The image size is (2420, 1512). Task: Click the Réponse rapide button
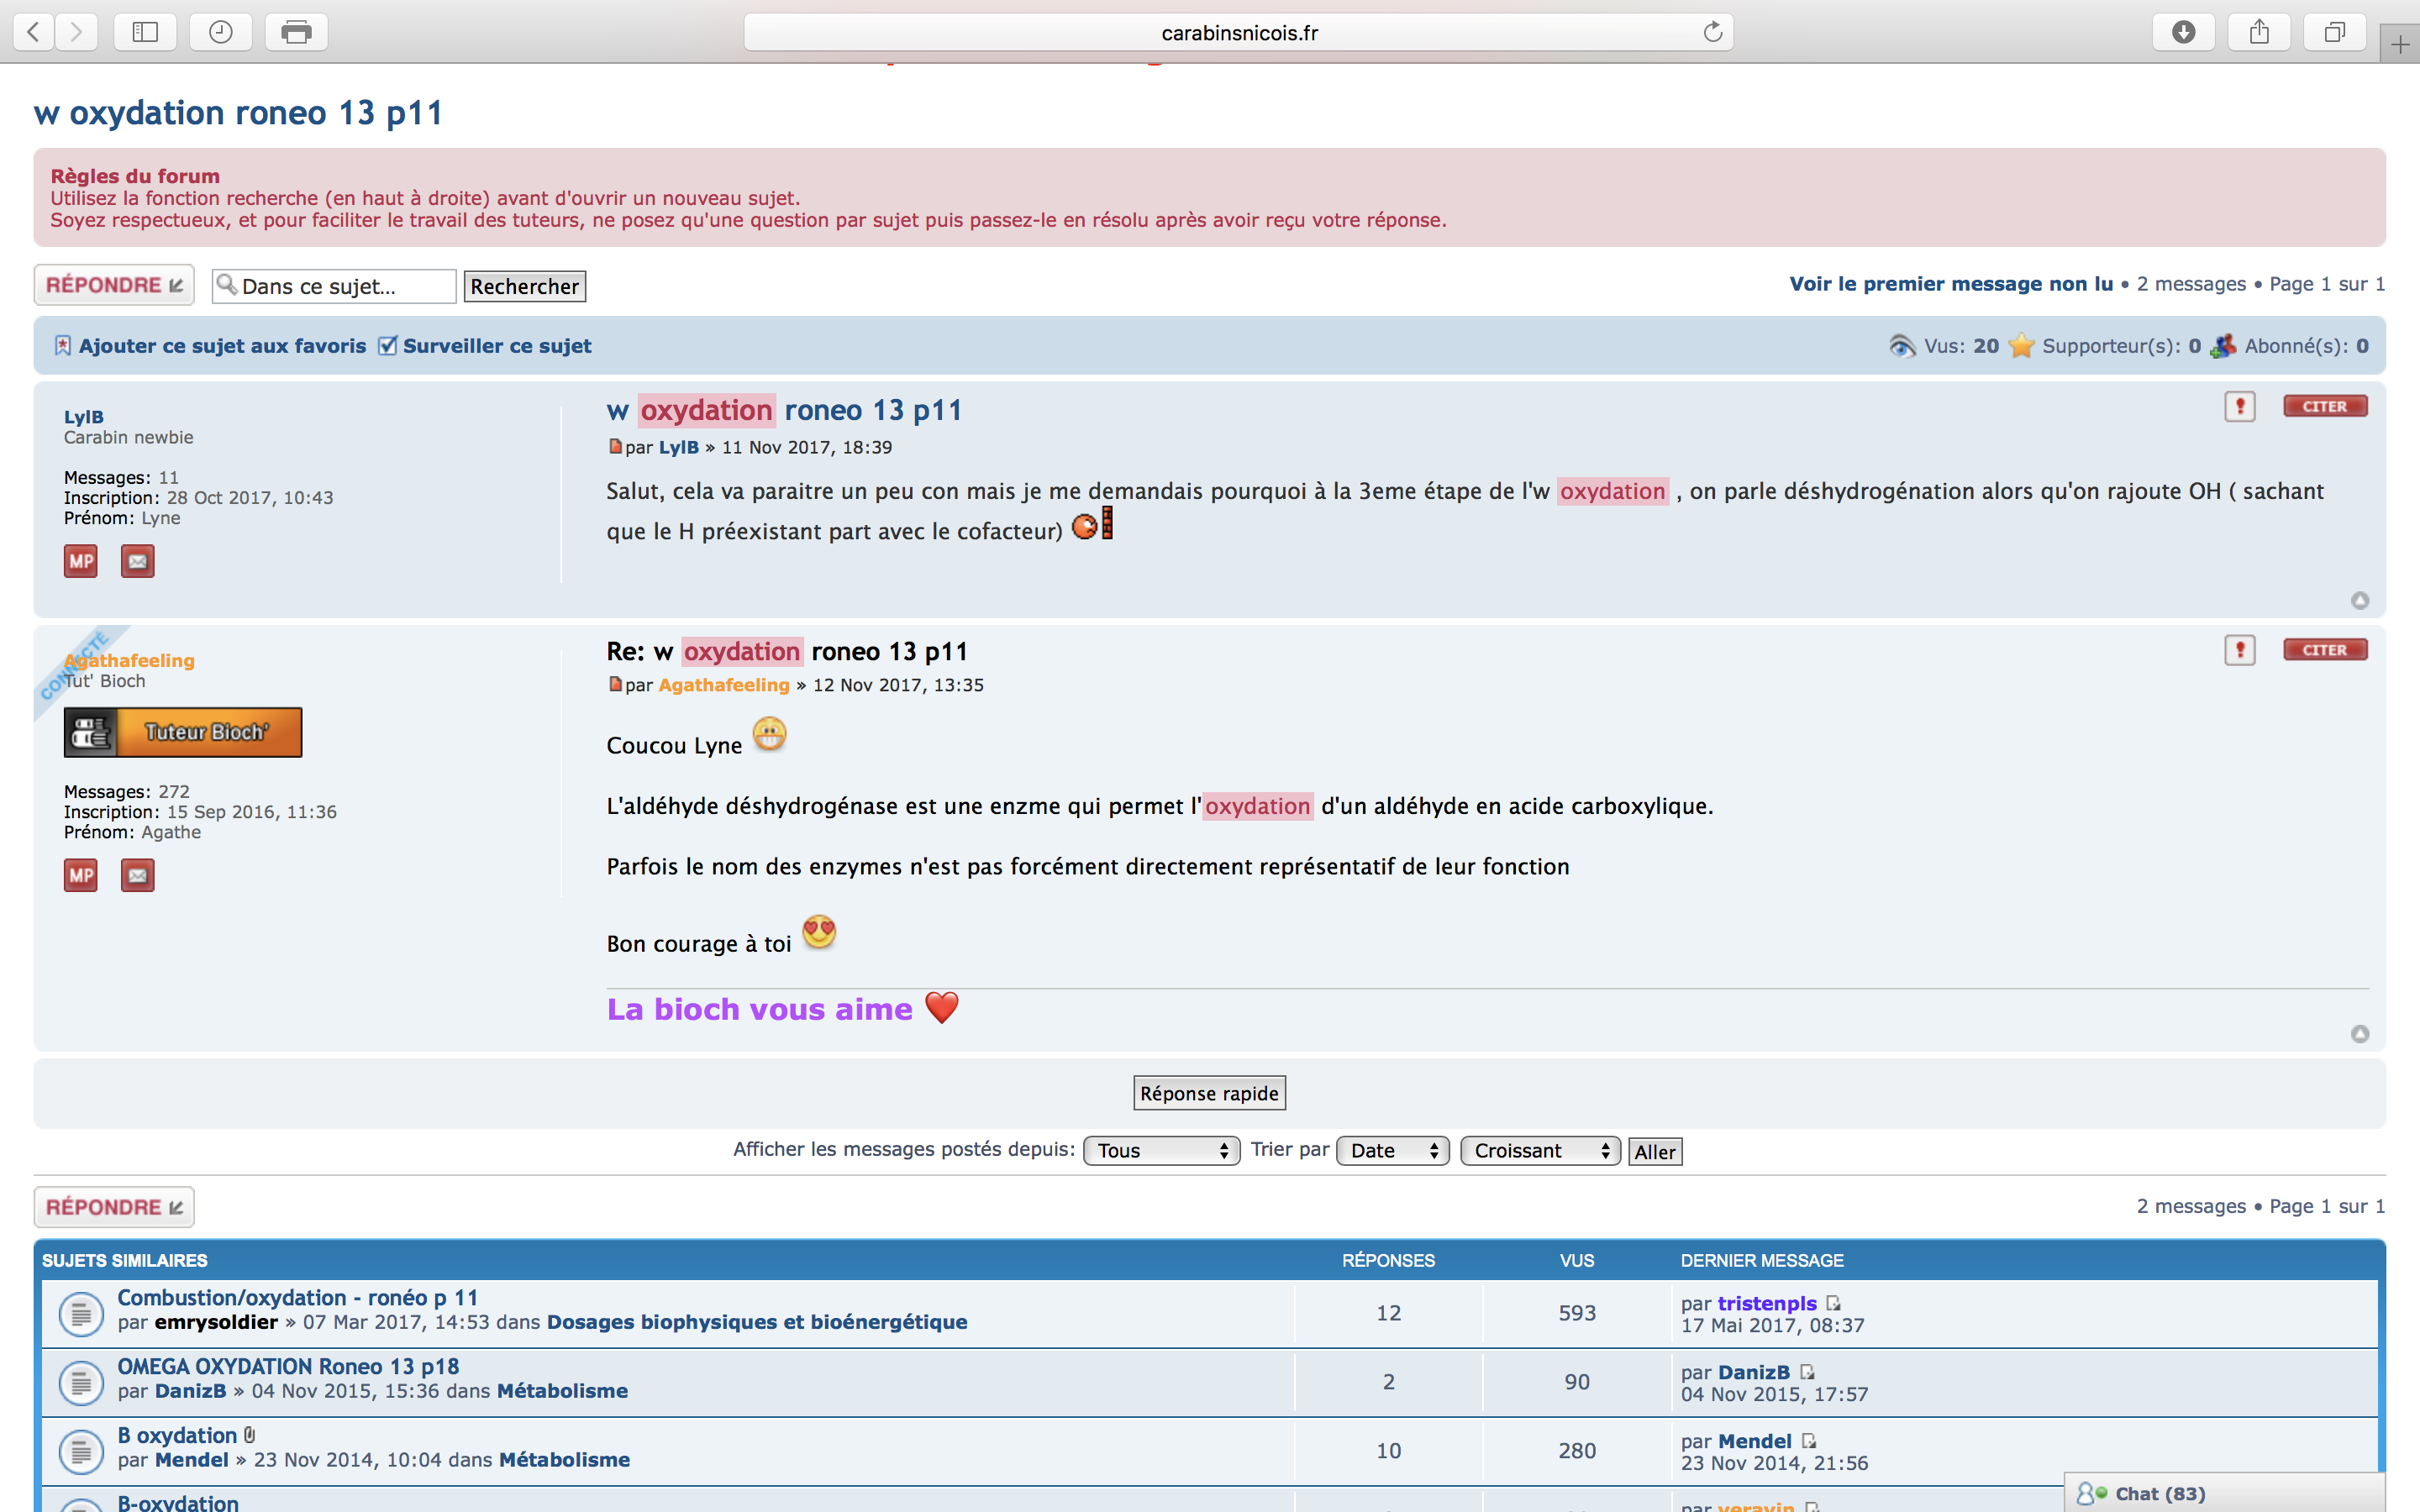pyautogui.click(x=1209, y=1093)
